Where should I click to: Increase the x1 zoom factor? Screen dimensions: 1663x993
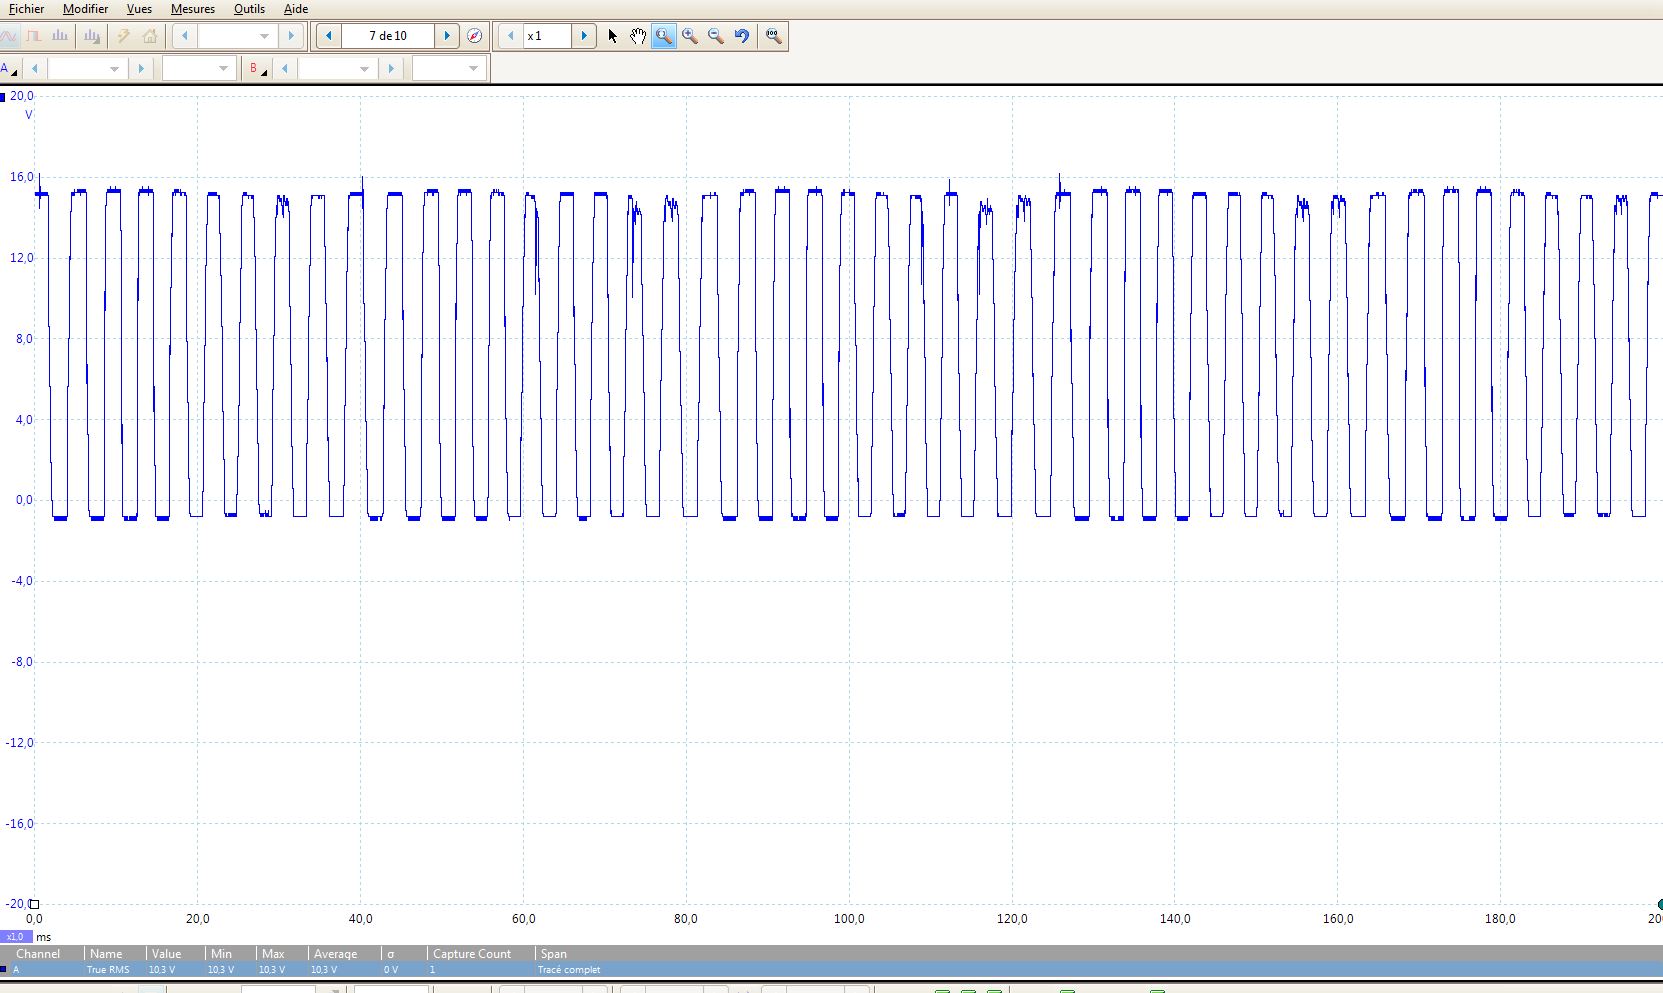pos(584,36)
